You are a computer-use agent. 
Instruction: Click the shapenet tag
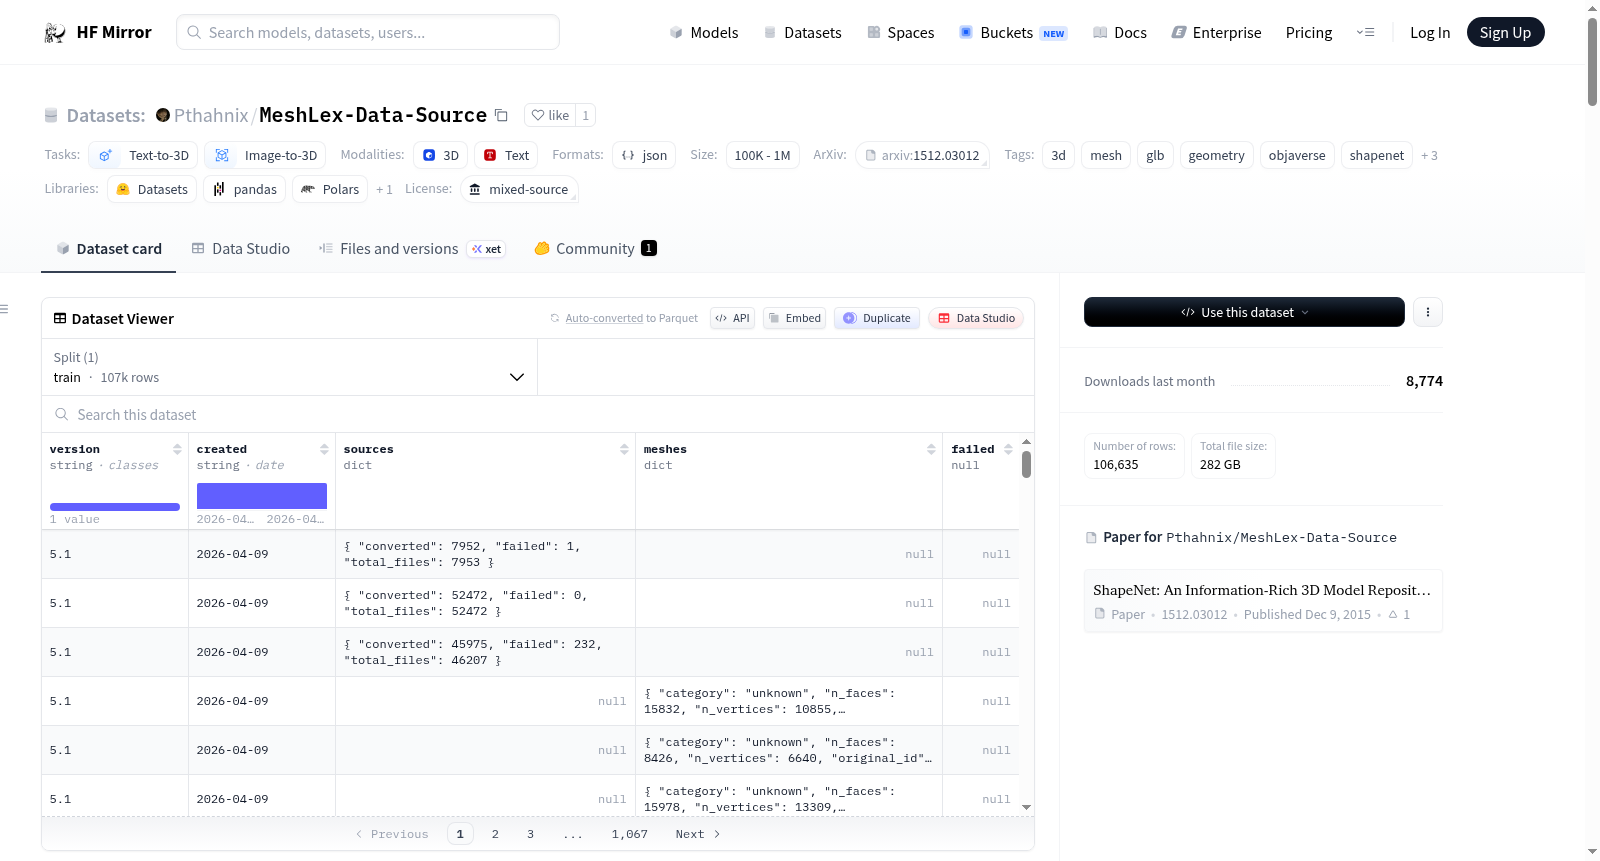[x=1377, y=155]
